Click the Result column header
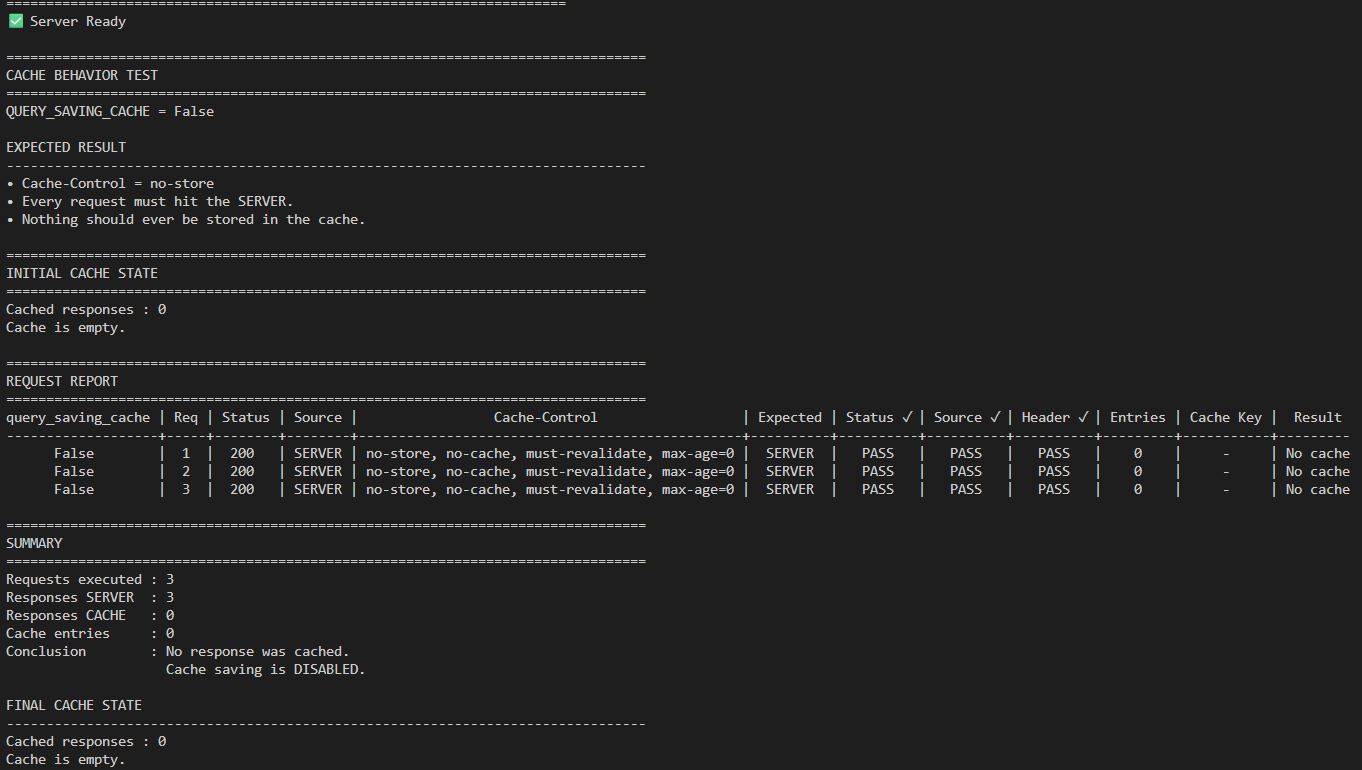This screenshot has height=770, width=1362. (1318, 417)
